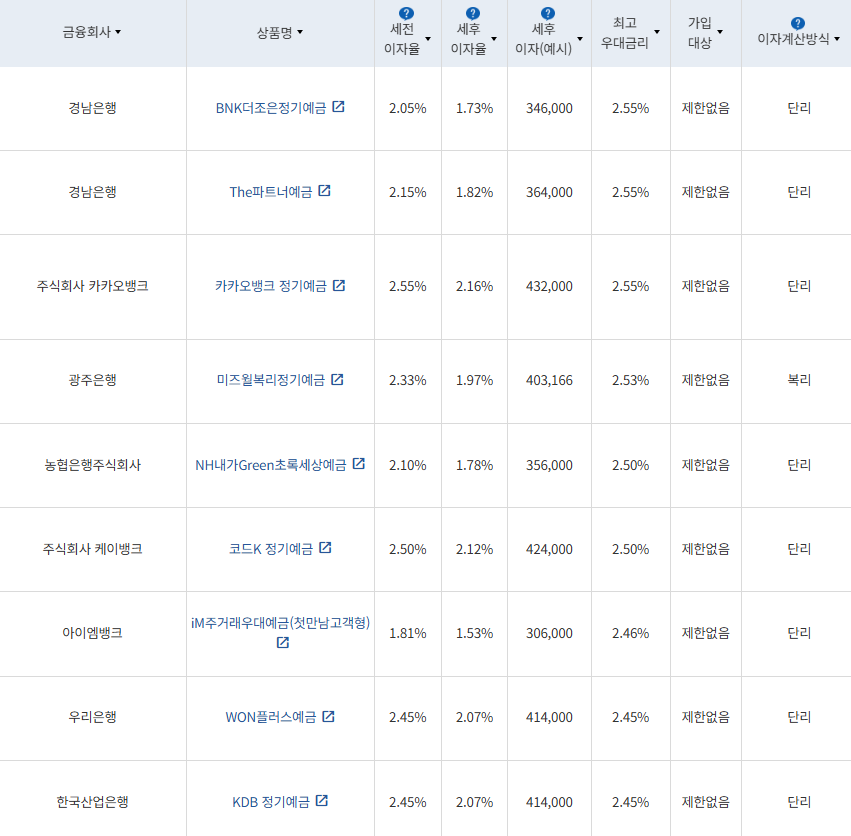
Task: Open external link icon next to BNK더조은정기예금
Action: click(x=338, y=107)
